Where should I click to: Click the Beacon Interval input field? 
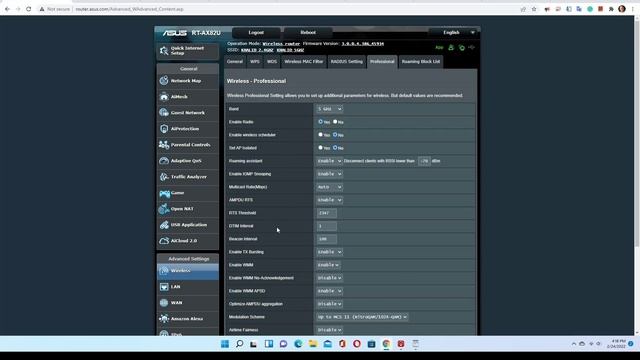[x=327, y=239]
